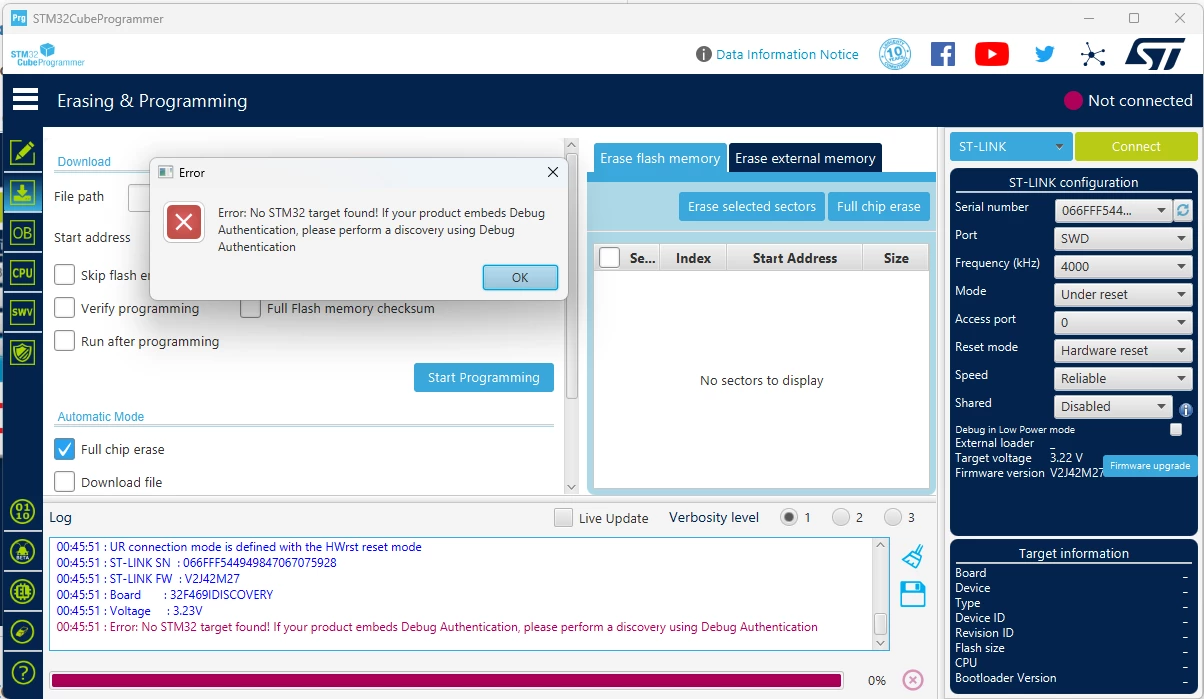The image size is (1204, 699).
Task: Expand the Reset mode dropdown
Action: coord(1123,350)
